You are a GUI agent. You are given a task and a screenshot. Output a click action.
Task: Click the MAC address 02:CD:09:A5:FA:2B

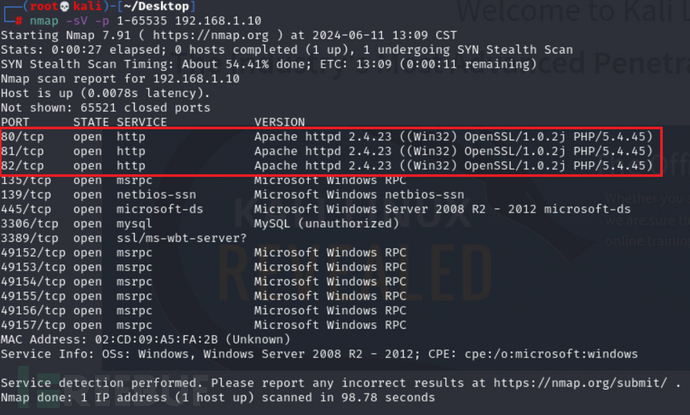[149, 339]
